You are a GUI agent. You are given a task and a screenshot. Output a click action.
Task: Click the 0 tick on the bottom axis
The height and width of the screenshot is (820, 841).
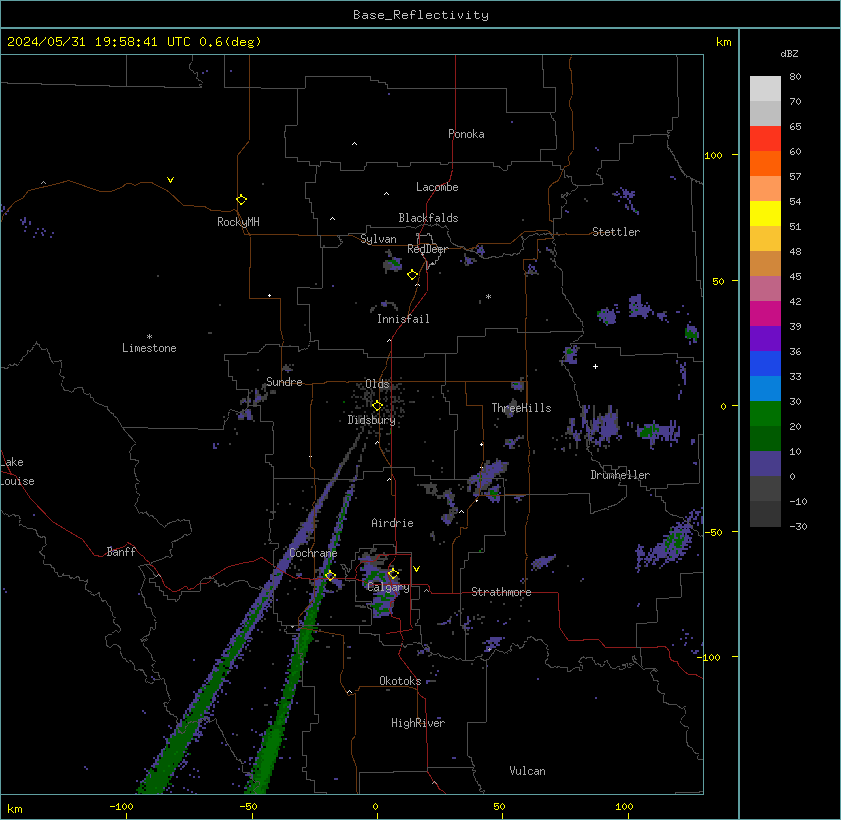pos(375,807)
